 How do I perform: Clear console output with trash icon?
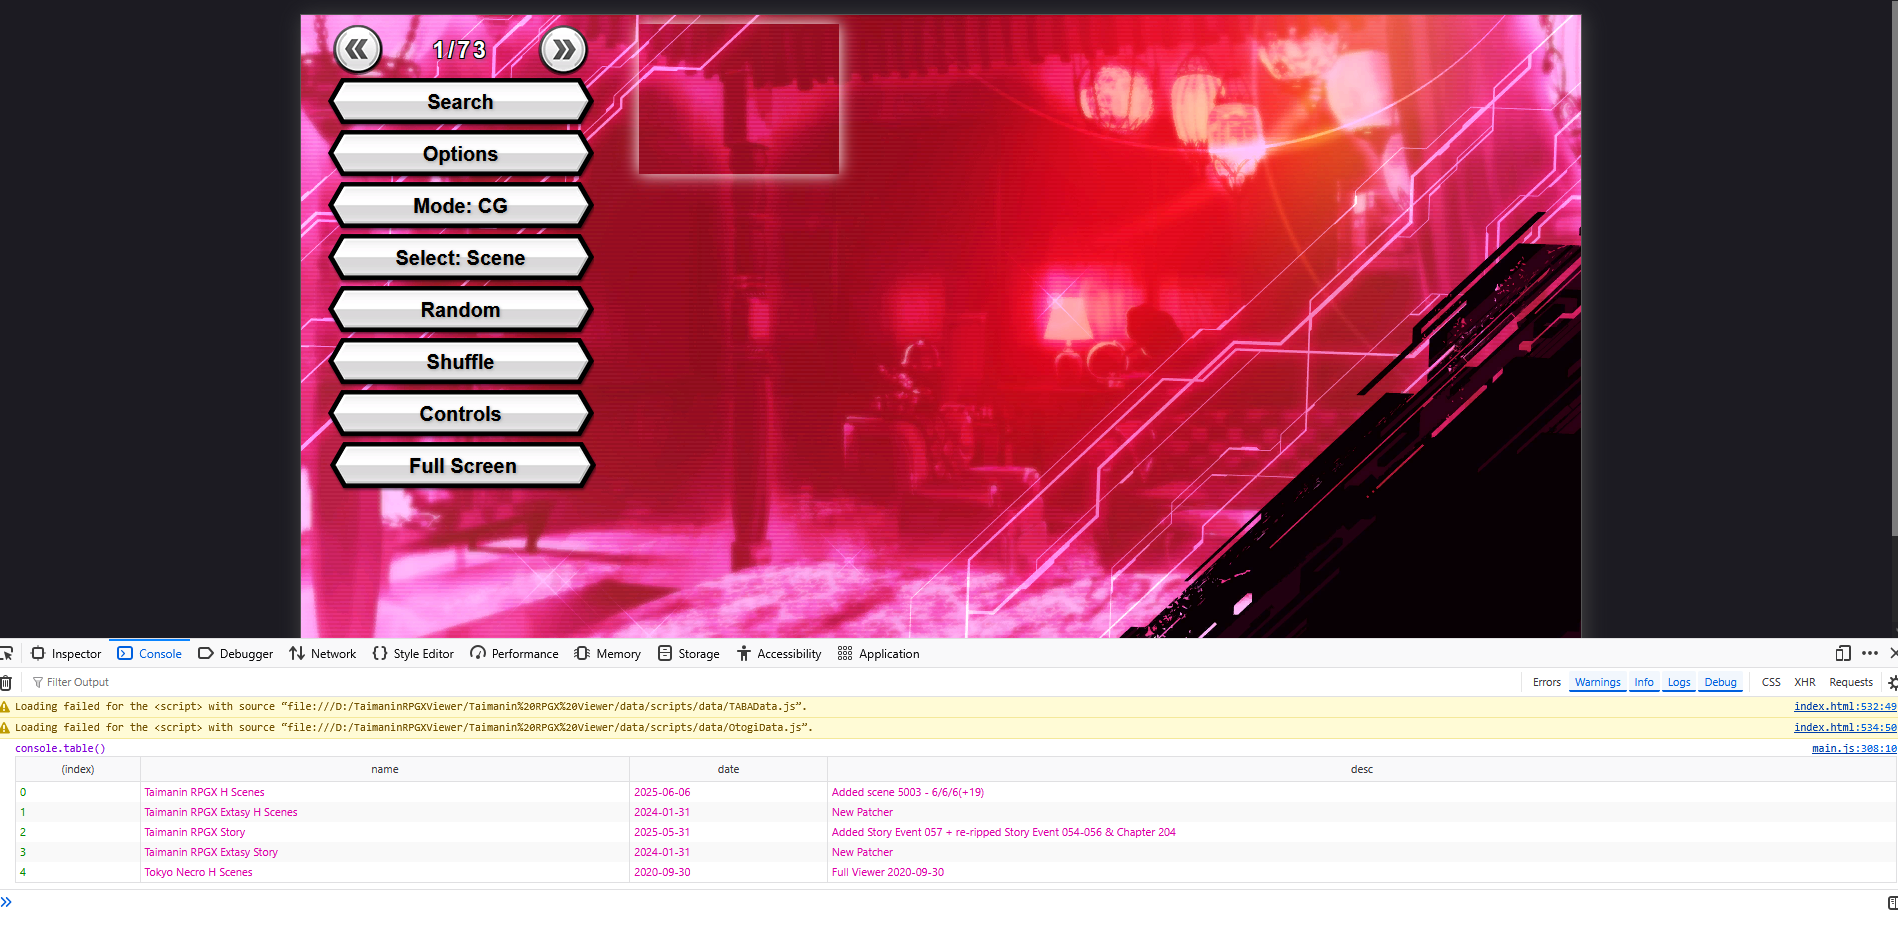point(6,683)
